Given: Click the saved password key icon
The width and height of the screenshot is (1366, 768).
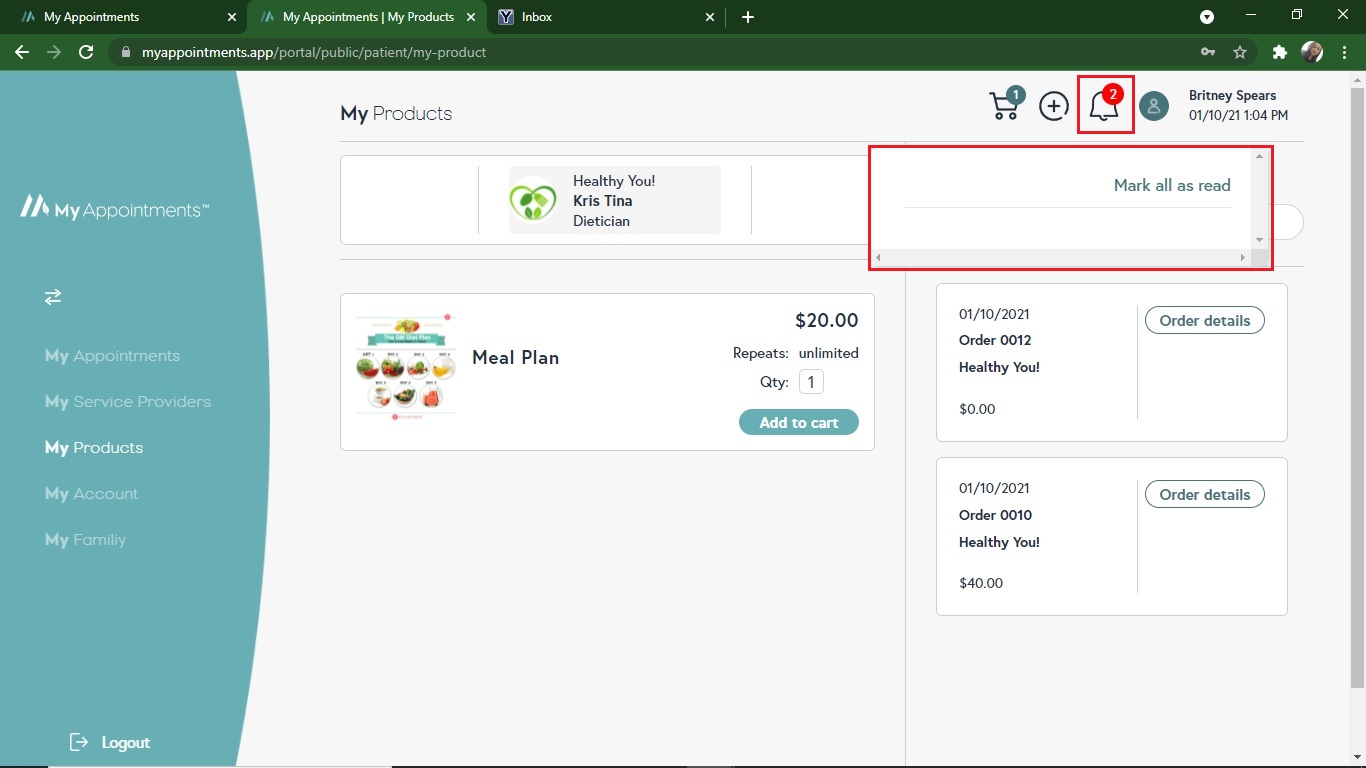Looking at the screenshot, I should [1208, 52].
